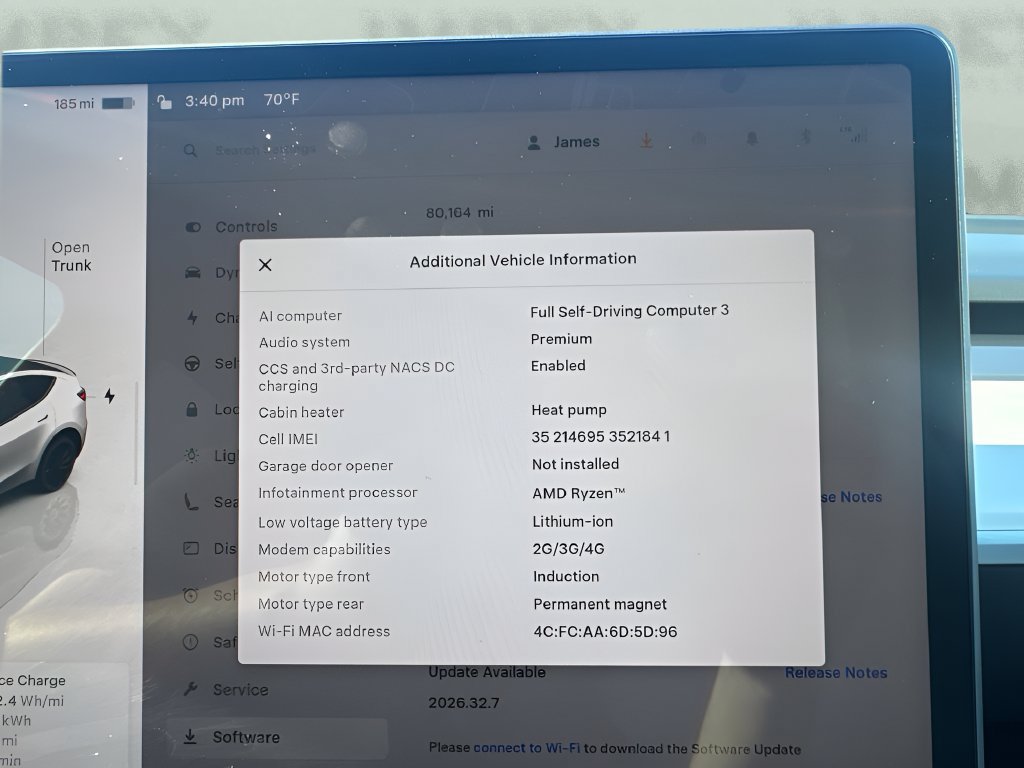Open Release Notes beside Update Available

coord(836,673)
